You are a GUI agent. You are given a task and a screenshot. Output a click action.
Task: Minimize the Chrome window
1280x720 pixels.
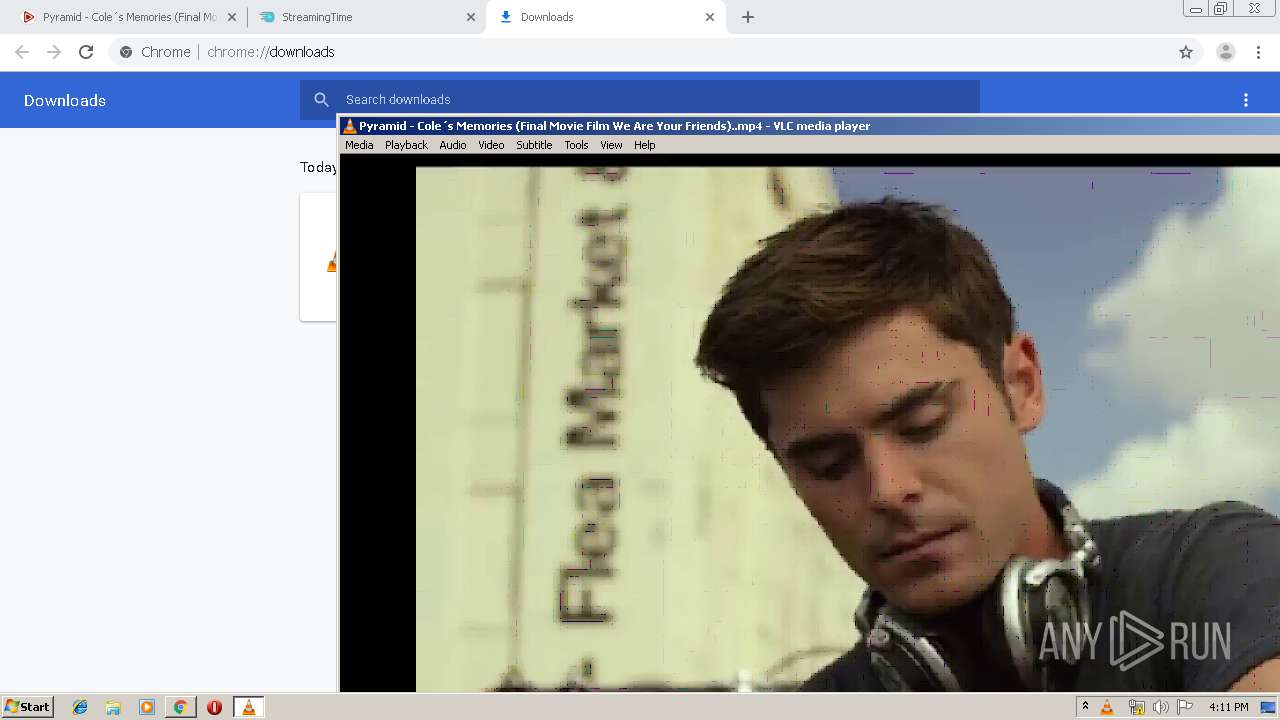[1196, 9]
